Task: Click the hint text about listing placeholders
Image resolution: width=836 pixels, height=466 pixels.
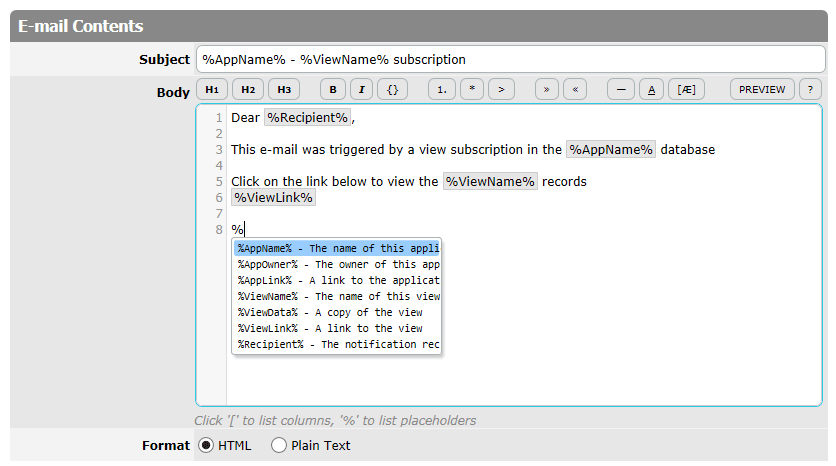Action: [335, 421]
